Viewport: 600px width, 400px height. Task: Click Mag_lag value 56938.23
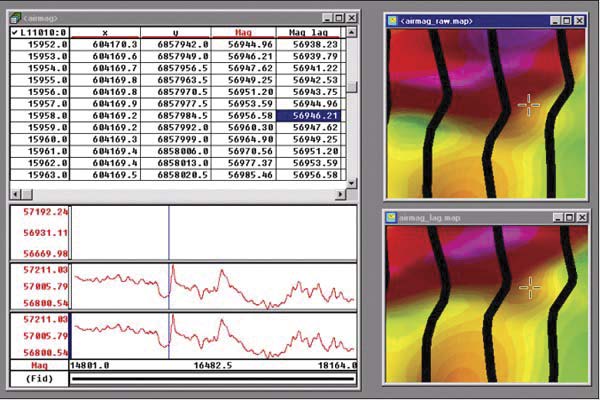[x=315, y=44]
